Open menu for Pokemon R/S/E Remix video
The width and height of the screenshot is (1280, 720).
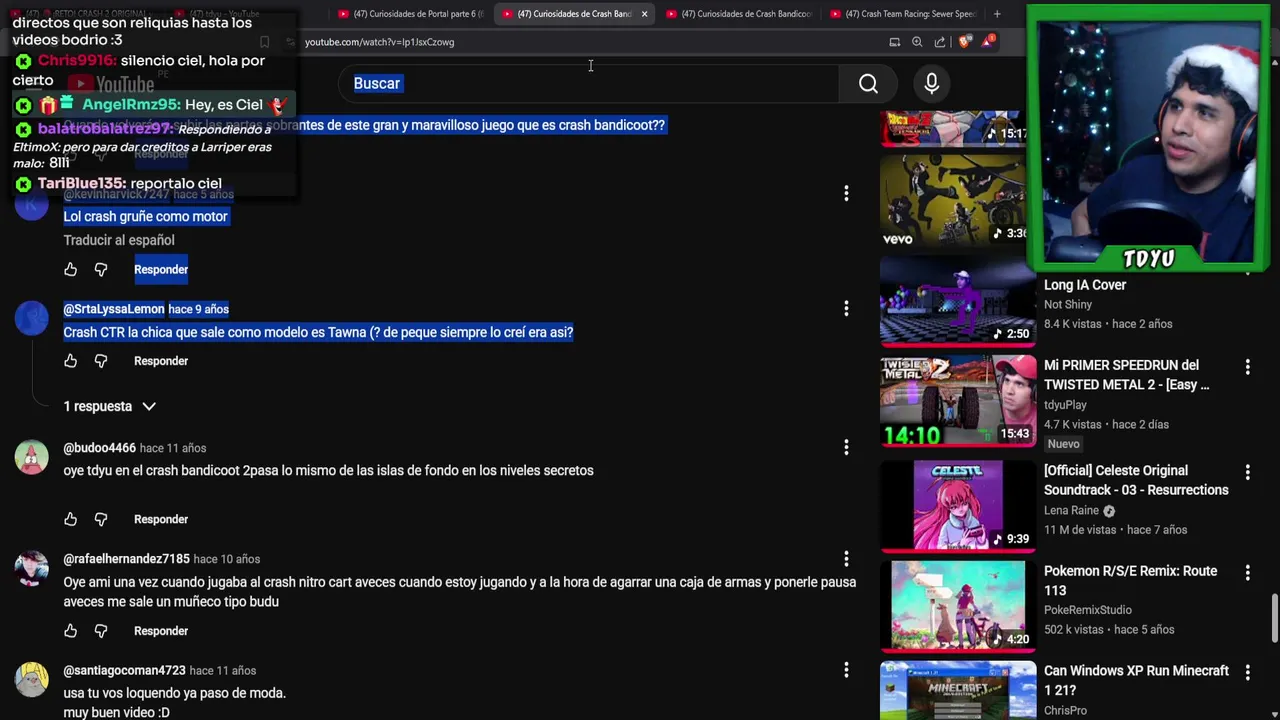click(1247, 573)
